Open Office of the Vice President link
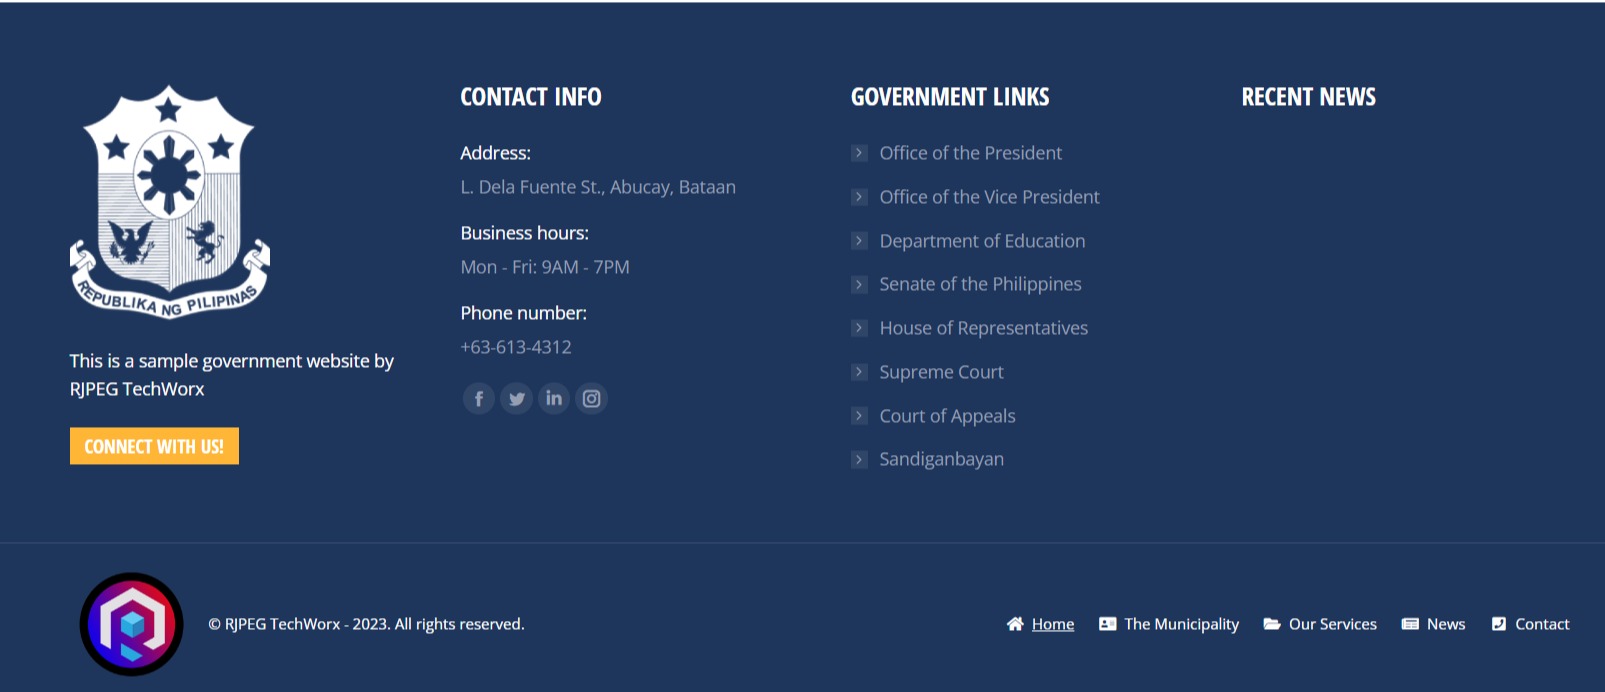The height and width of the screenshot is (692, 1605). pos(989,197)
